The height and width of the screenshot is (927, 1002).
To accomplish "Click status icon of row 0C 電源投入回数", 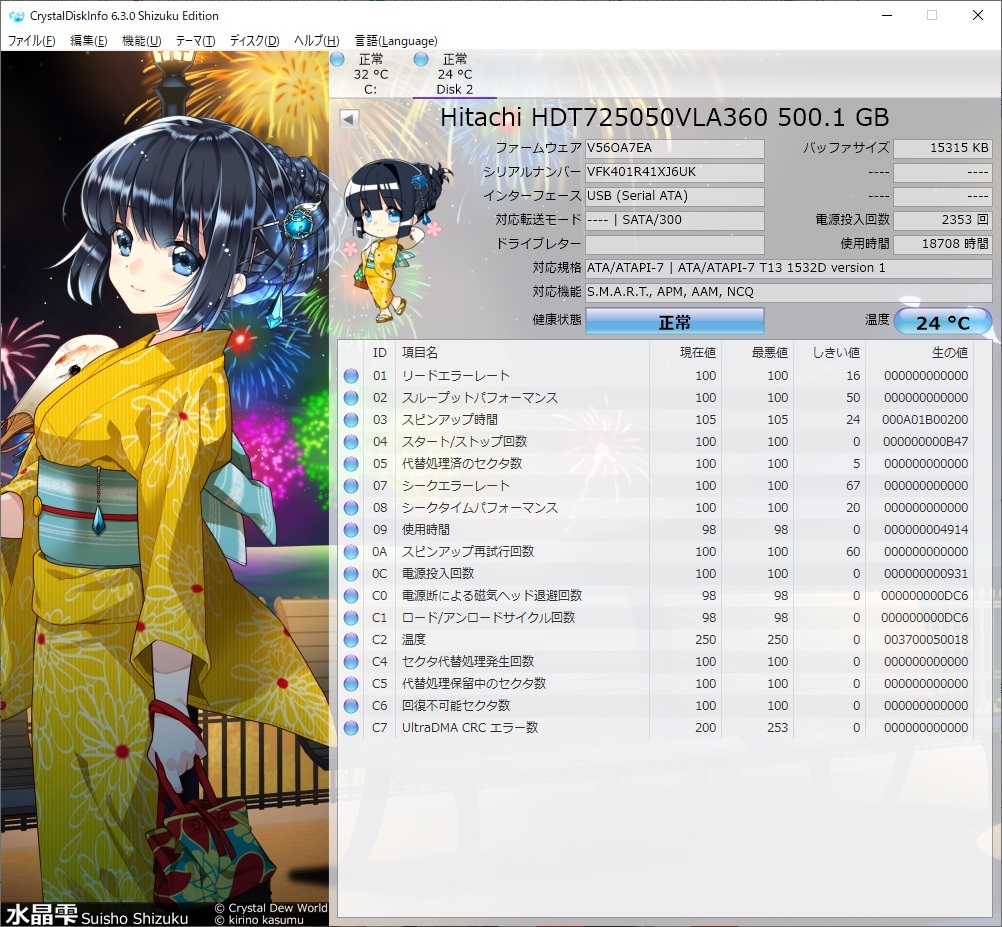I will click(351, 574).
